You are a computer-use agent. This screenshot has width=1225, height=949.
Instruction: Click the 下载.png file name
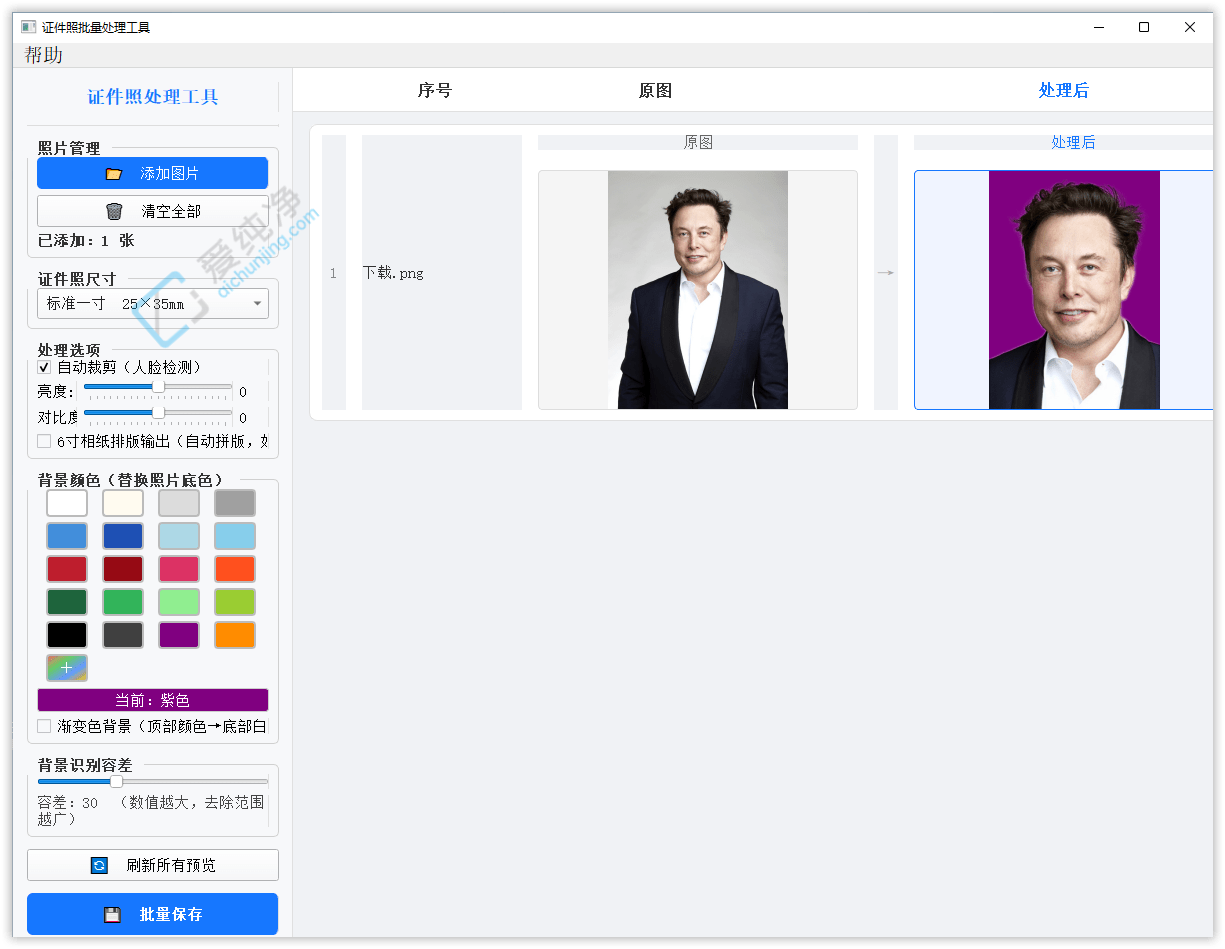pyautogui.click(x=393, y=273)
